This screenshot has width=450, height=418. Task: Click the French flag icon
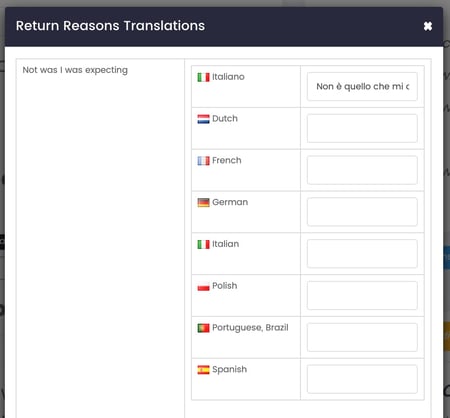[203, 161]
